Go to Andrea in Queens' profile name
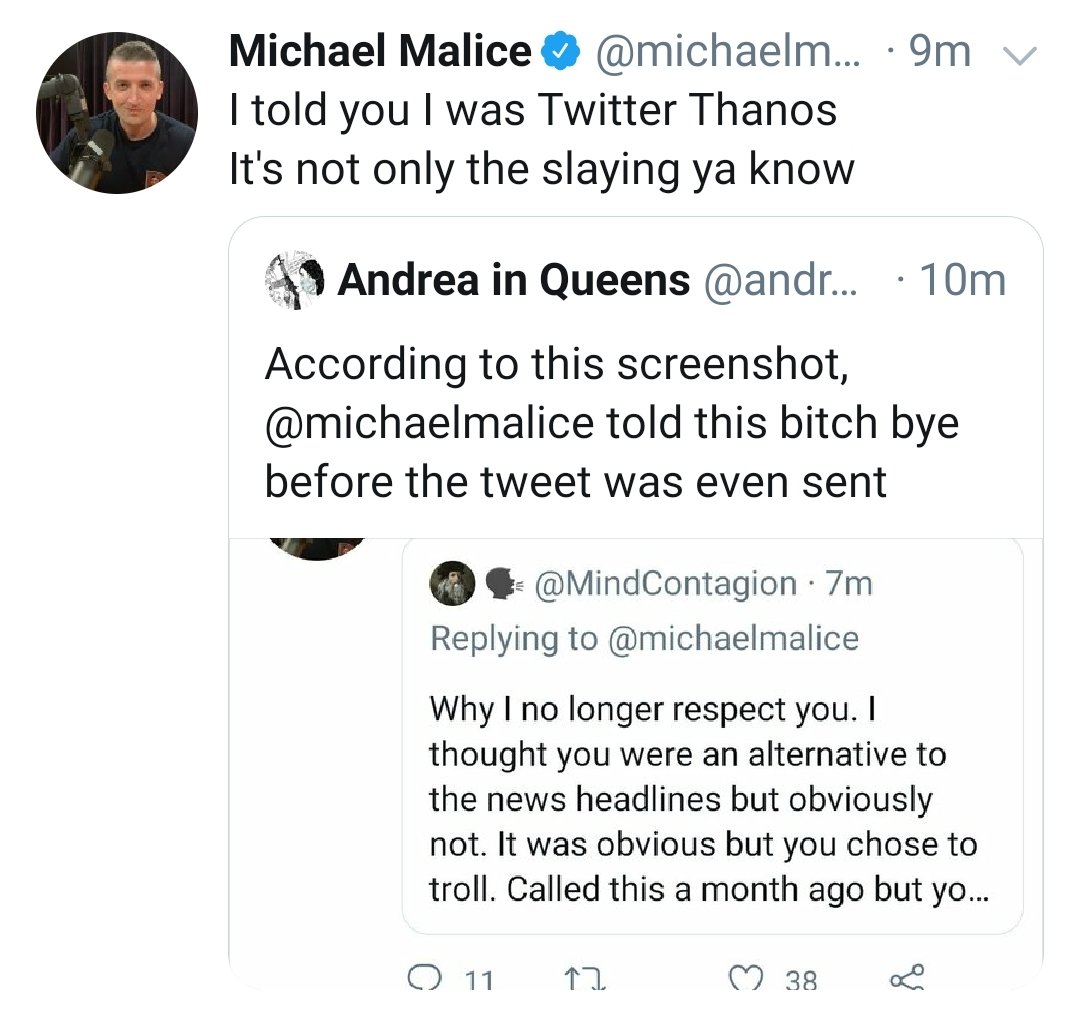The height and width of the screenshot is (1015, 1080). pos(513,281)
